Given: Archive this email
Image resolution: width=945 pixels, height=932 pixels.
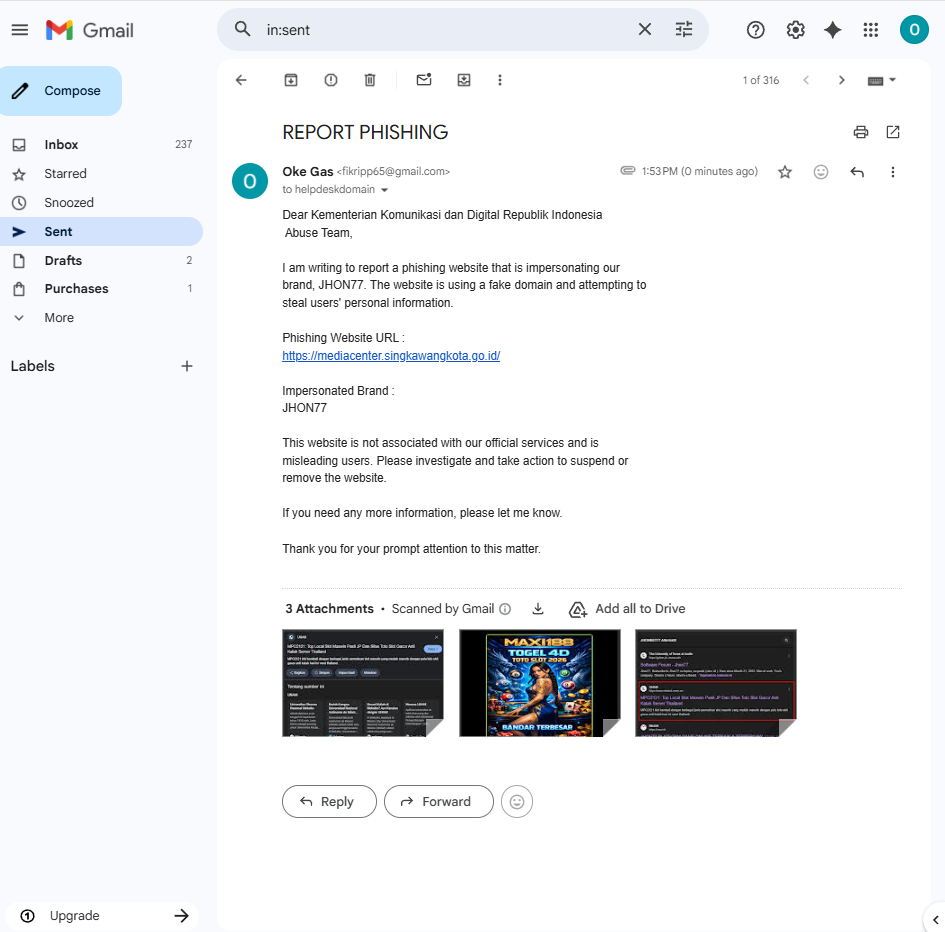Looking at the screenshot, I should [291, 80].
